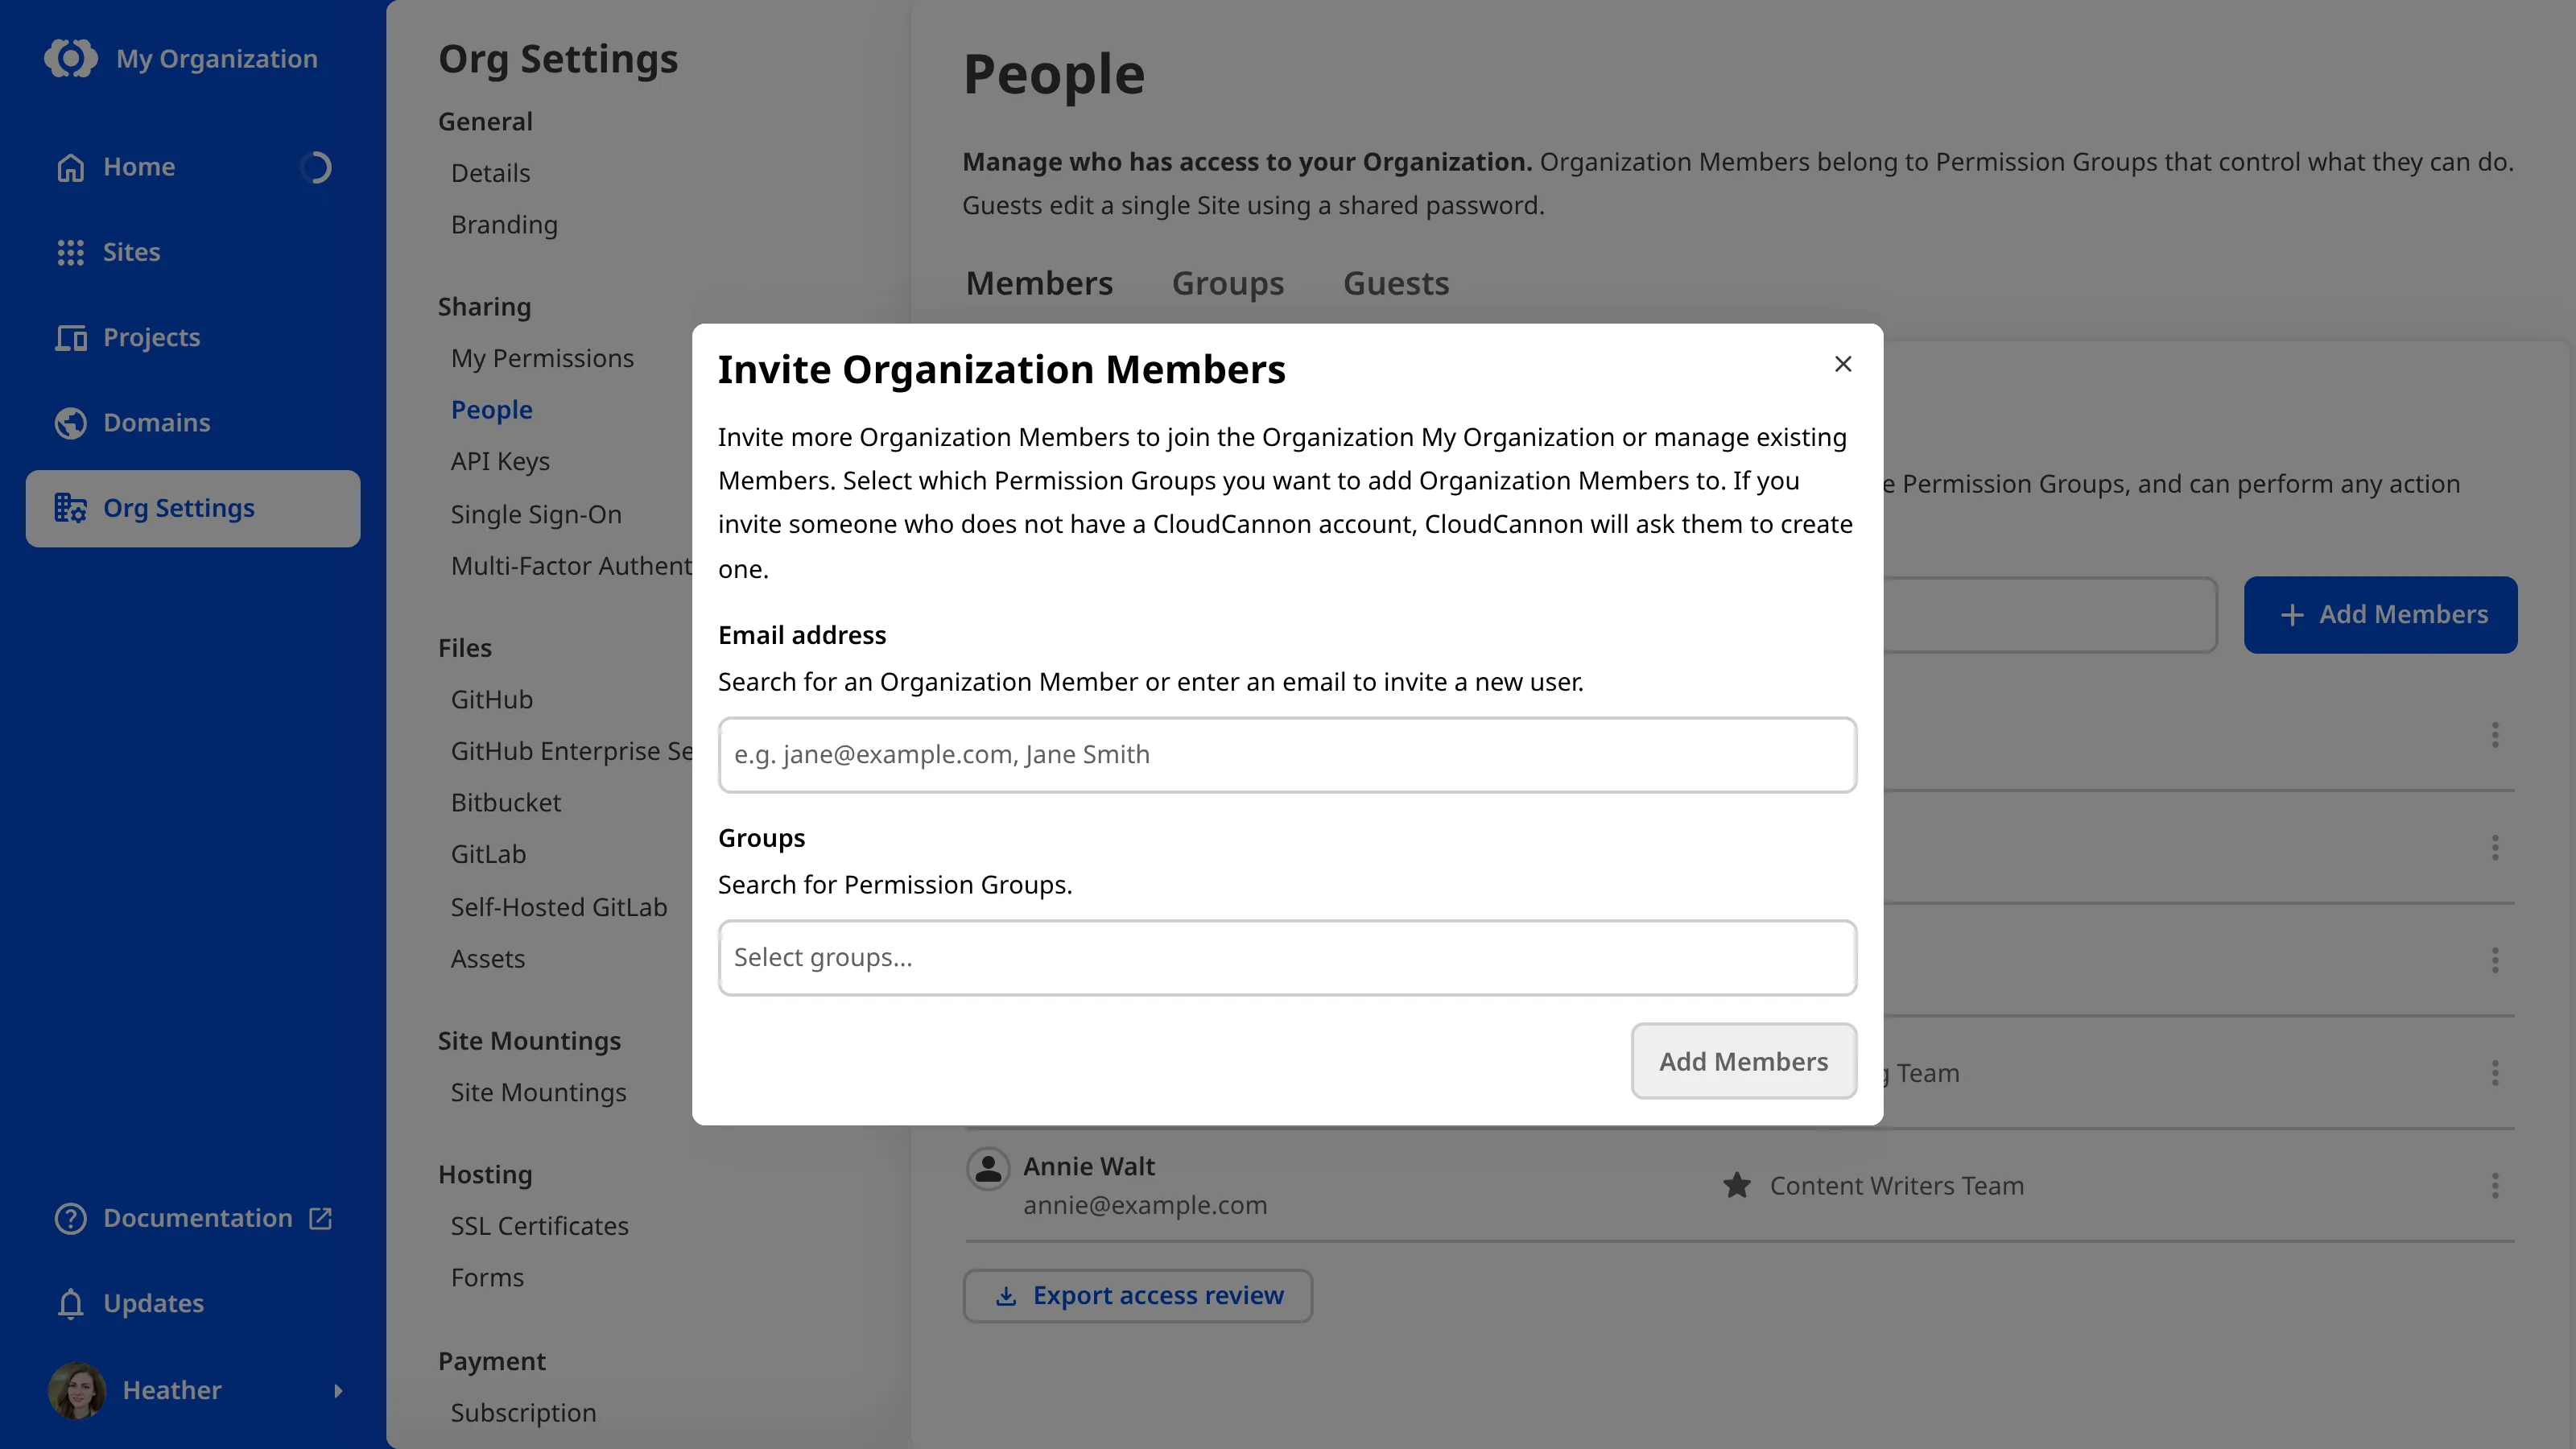The height and width of the screenshot is (1449, 2576).
Task: Open Assets settings
Action: (x=487, y=959)
